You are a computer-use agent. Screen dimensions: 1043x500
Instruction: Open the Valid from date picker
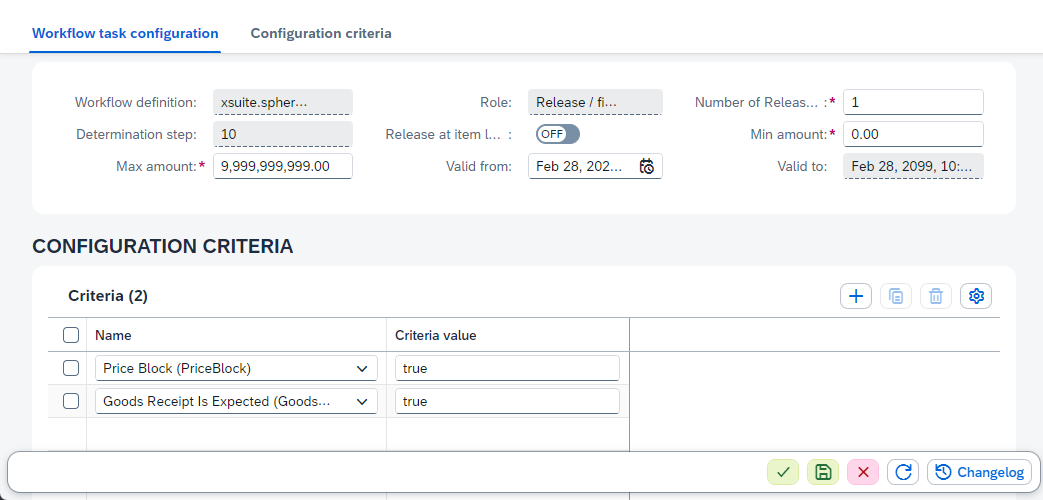[647, 166]
